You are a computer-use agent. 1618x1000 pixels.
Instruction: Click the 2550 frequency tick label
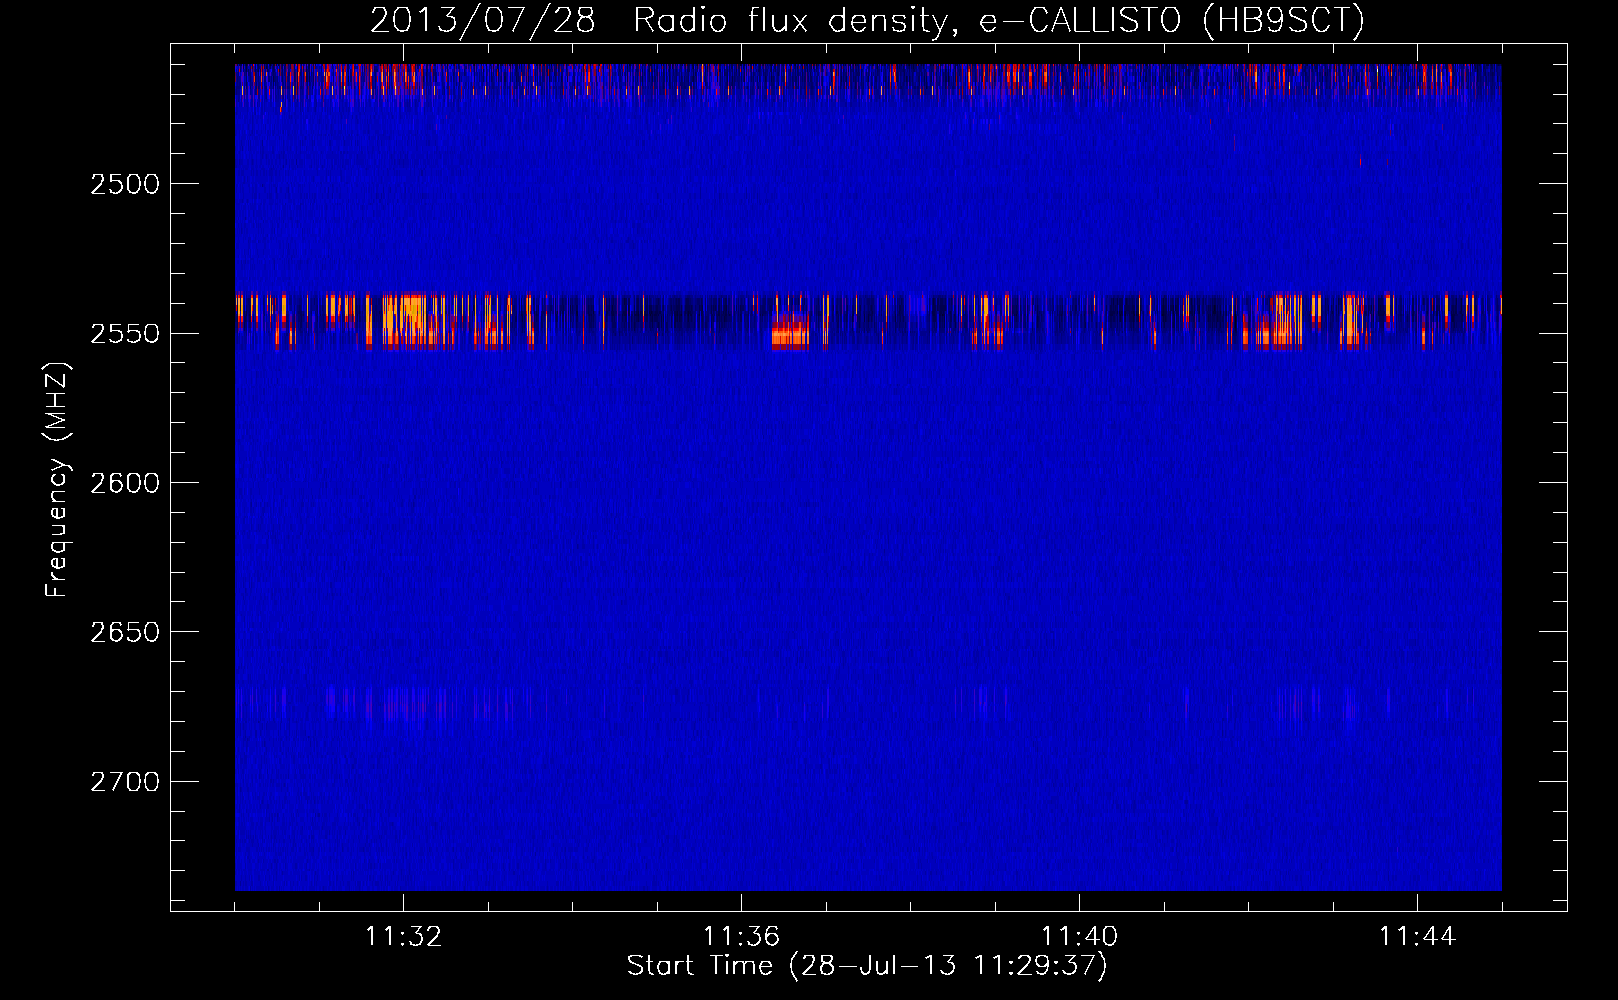(125, 334)
